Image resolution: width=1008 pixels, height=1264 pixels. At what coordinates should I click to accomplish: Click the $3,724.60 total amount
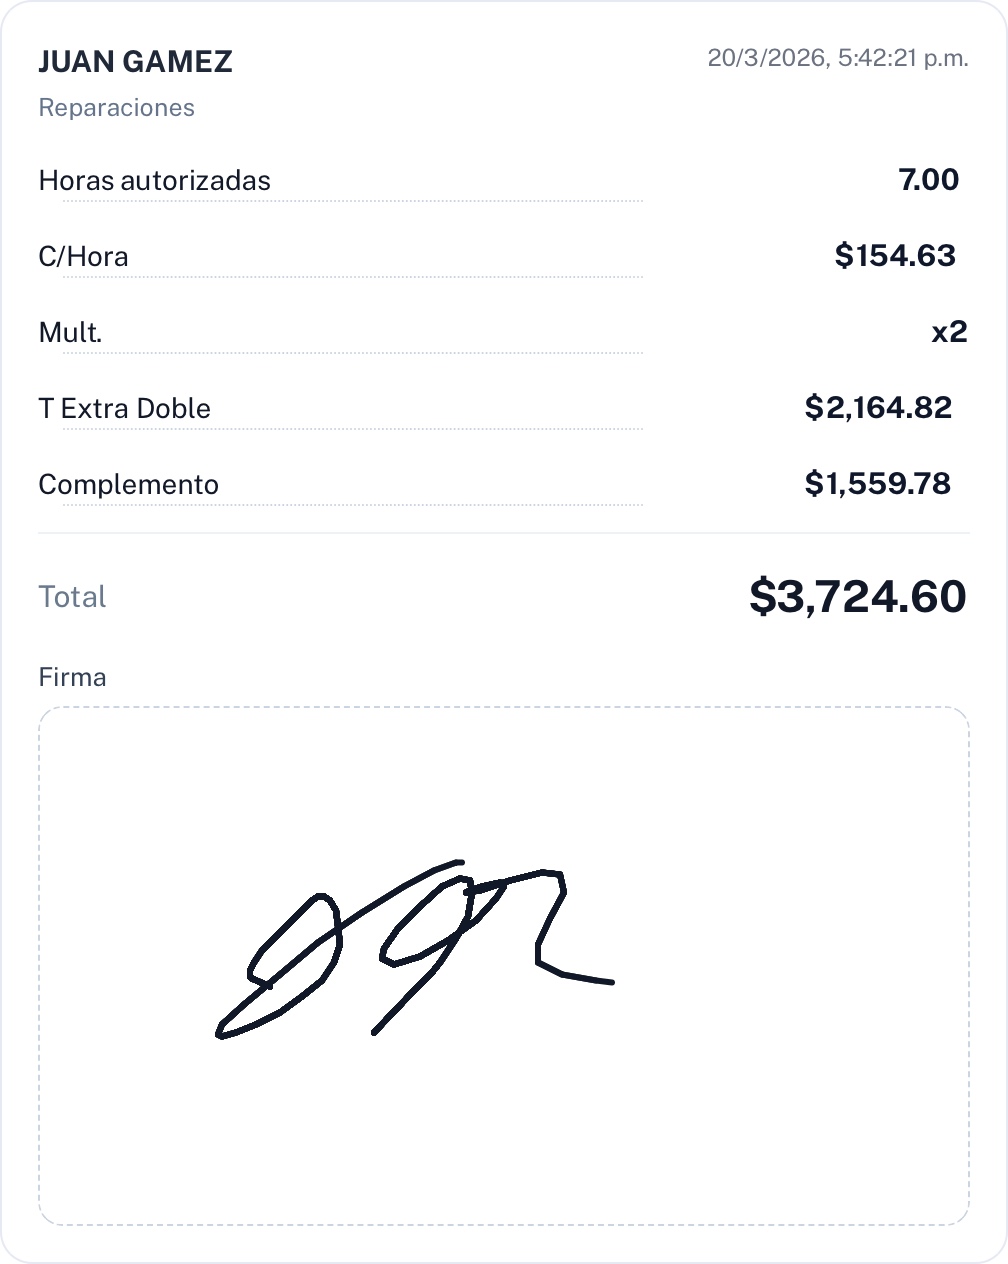coord(857,597)
